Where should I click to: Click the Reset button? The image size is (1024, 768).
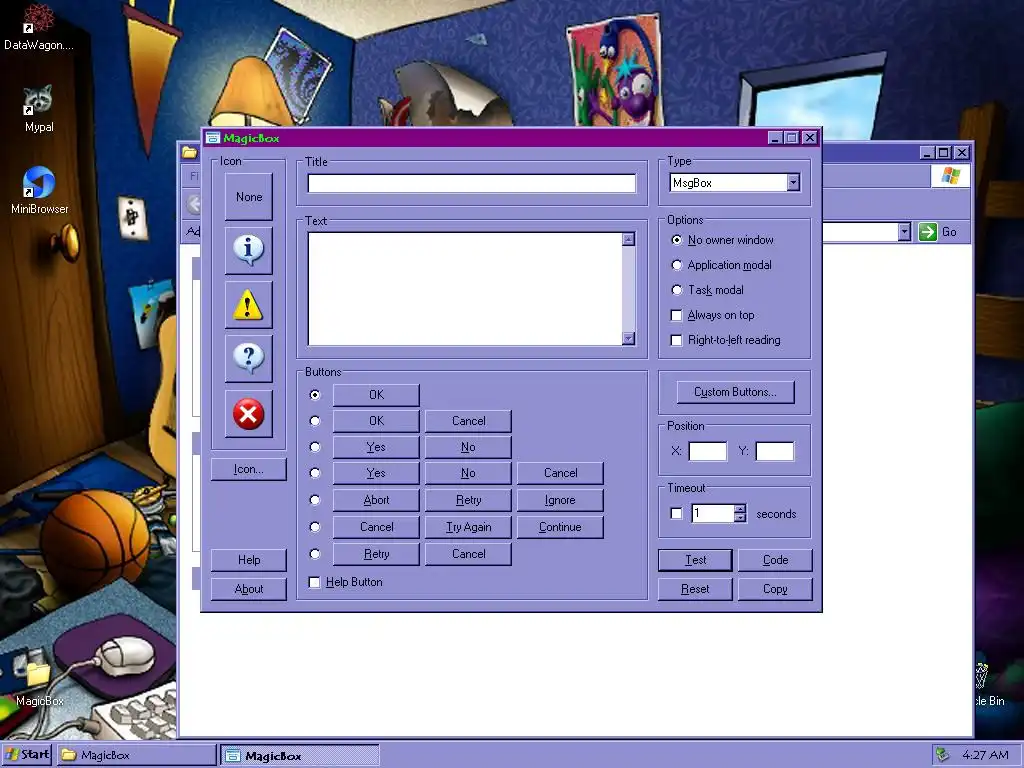coord(696,589)
